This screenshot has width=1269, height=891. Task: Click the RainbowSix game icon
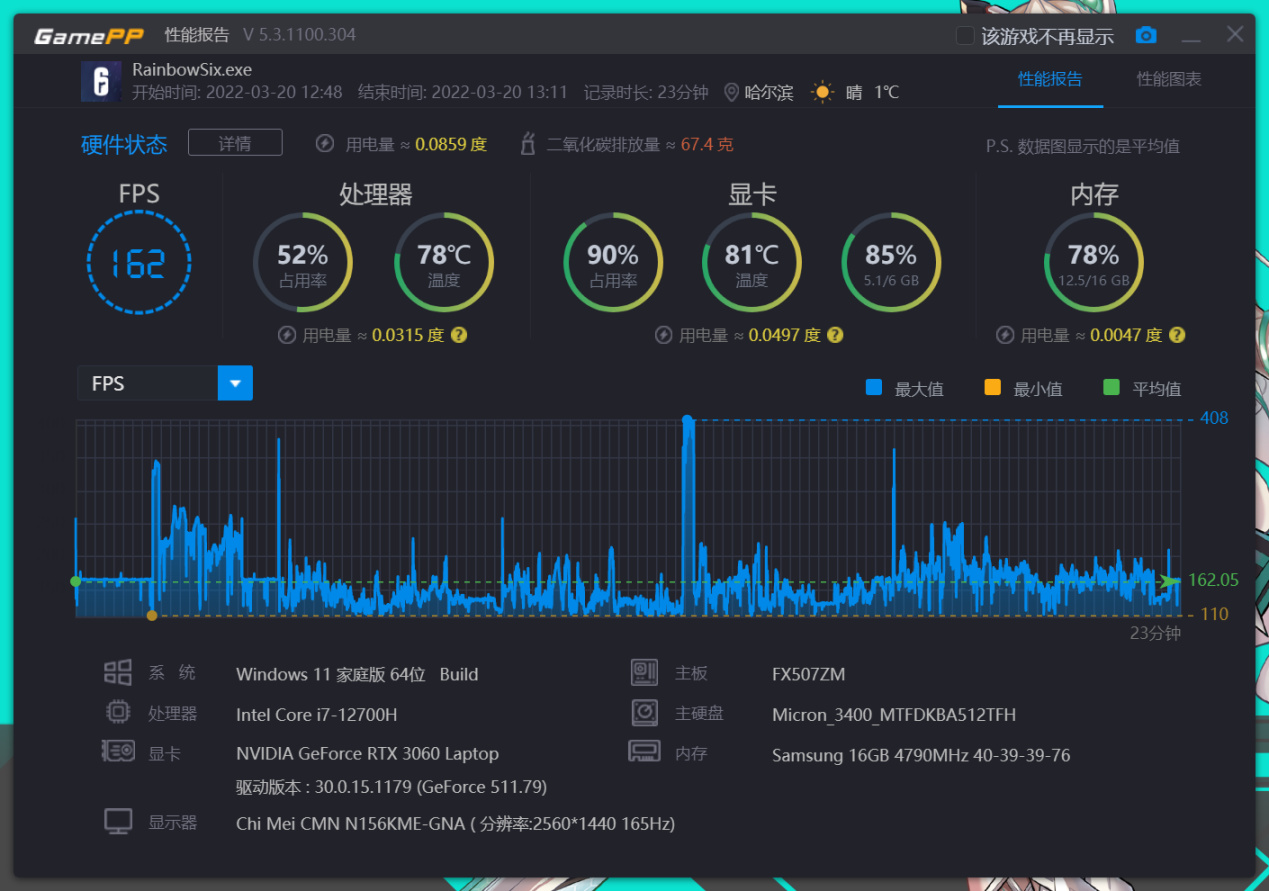pos(101,81)
